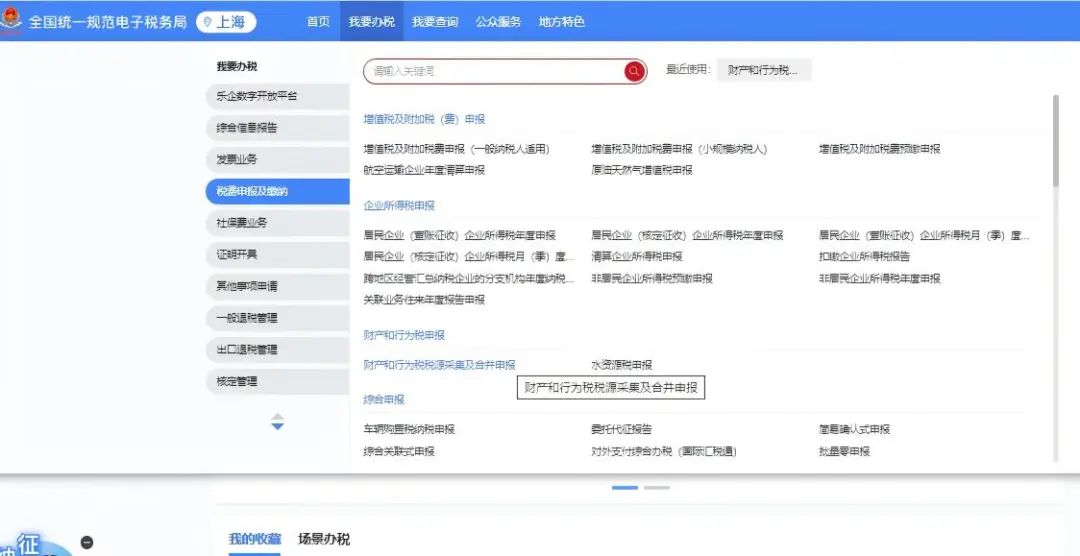Select 证明开具 in the left sidebar
Screen dimensions: 1080x556
click(237, 254)
